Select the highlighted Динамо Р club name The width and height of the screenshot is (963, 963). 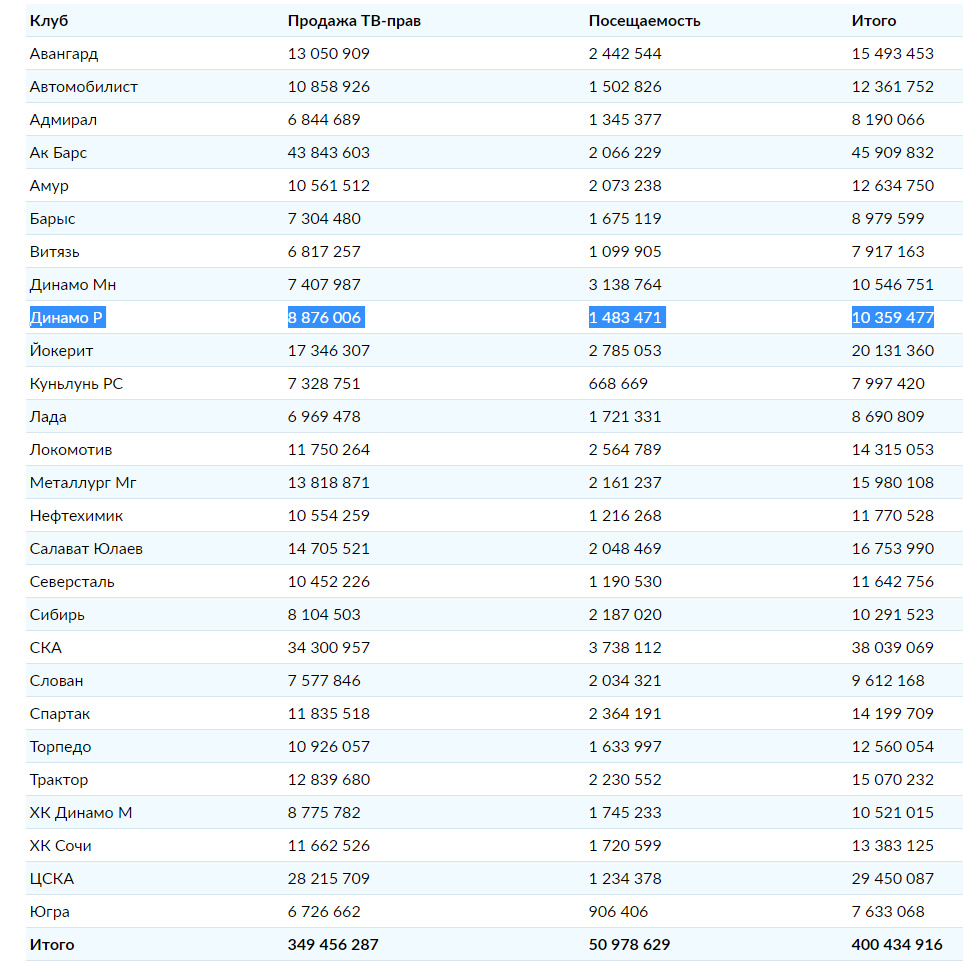pos(68,318)
